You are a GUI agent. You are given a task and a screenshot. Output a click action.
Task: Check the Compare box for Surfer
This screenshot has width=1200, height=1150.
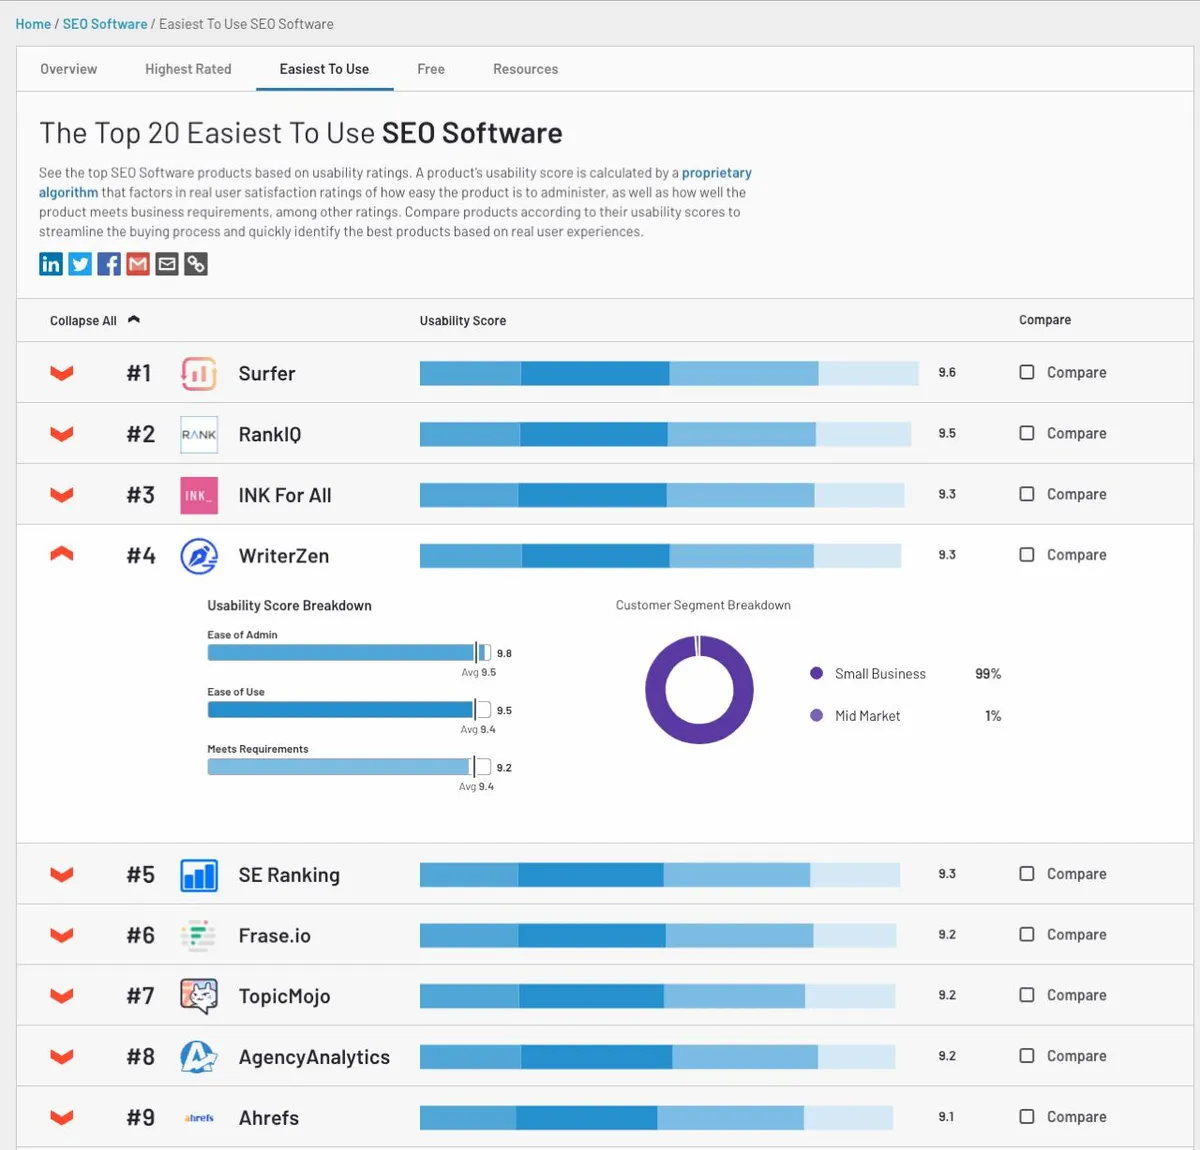(1027, 372)
